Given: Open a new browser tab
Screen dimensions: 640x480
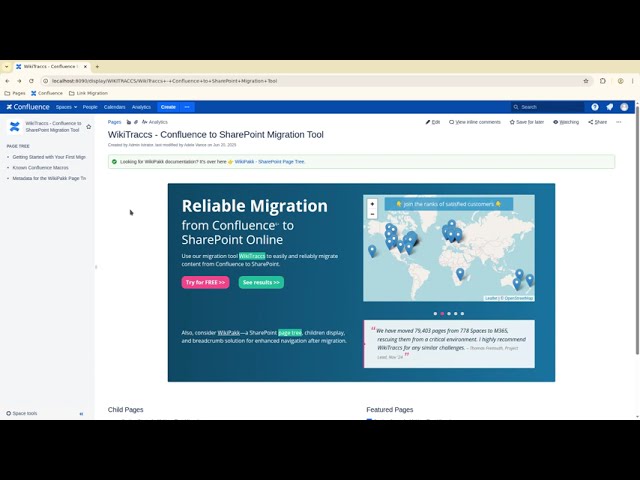Looking at the screenshot, I should (x=97, y=67).
